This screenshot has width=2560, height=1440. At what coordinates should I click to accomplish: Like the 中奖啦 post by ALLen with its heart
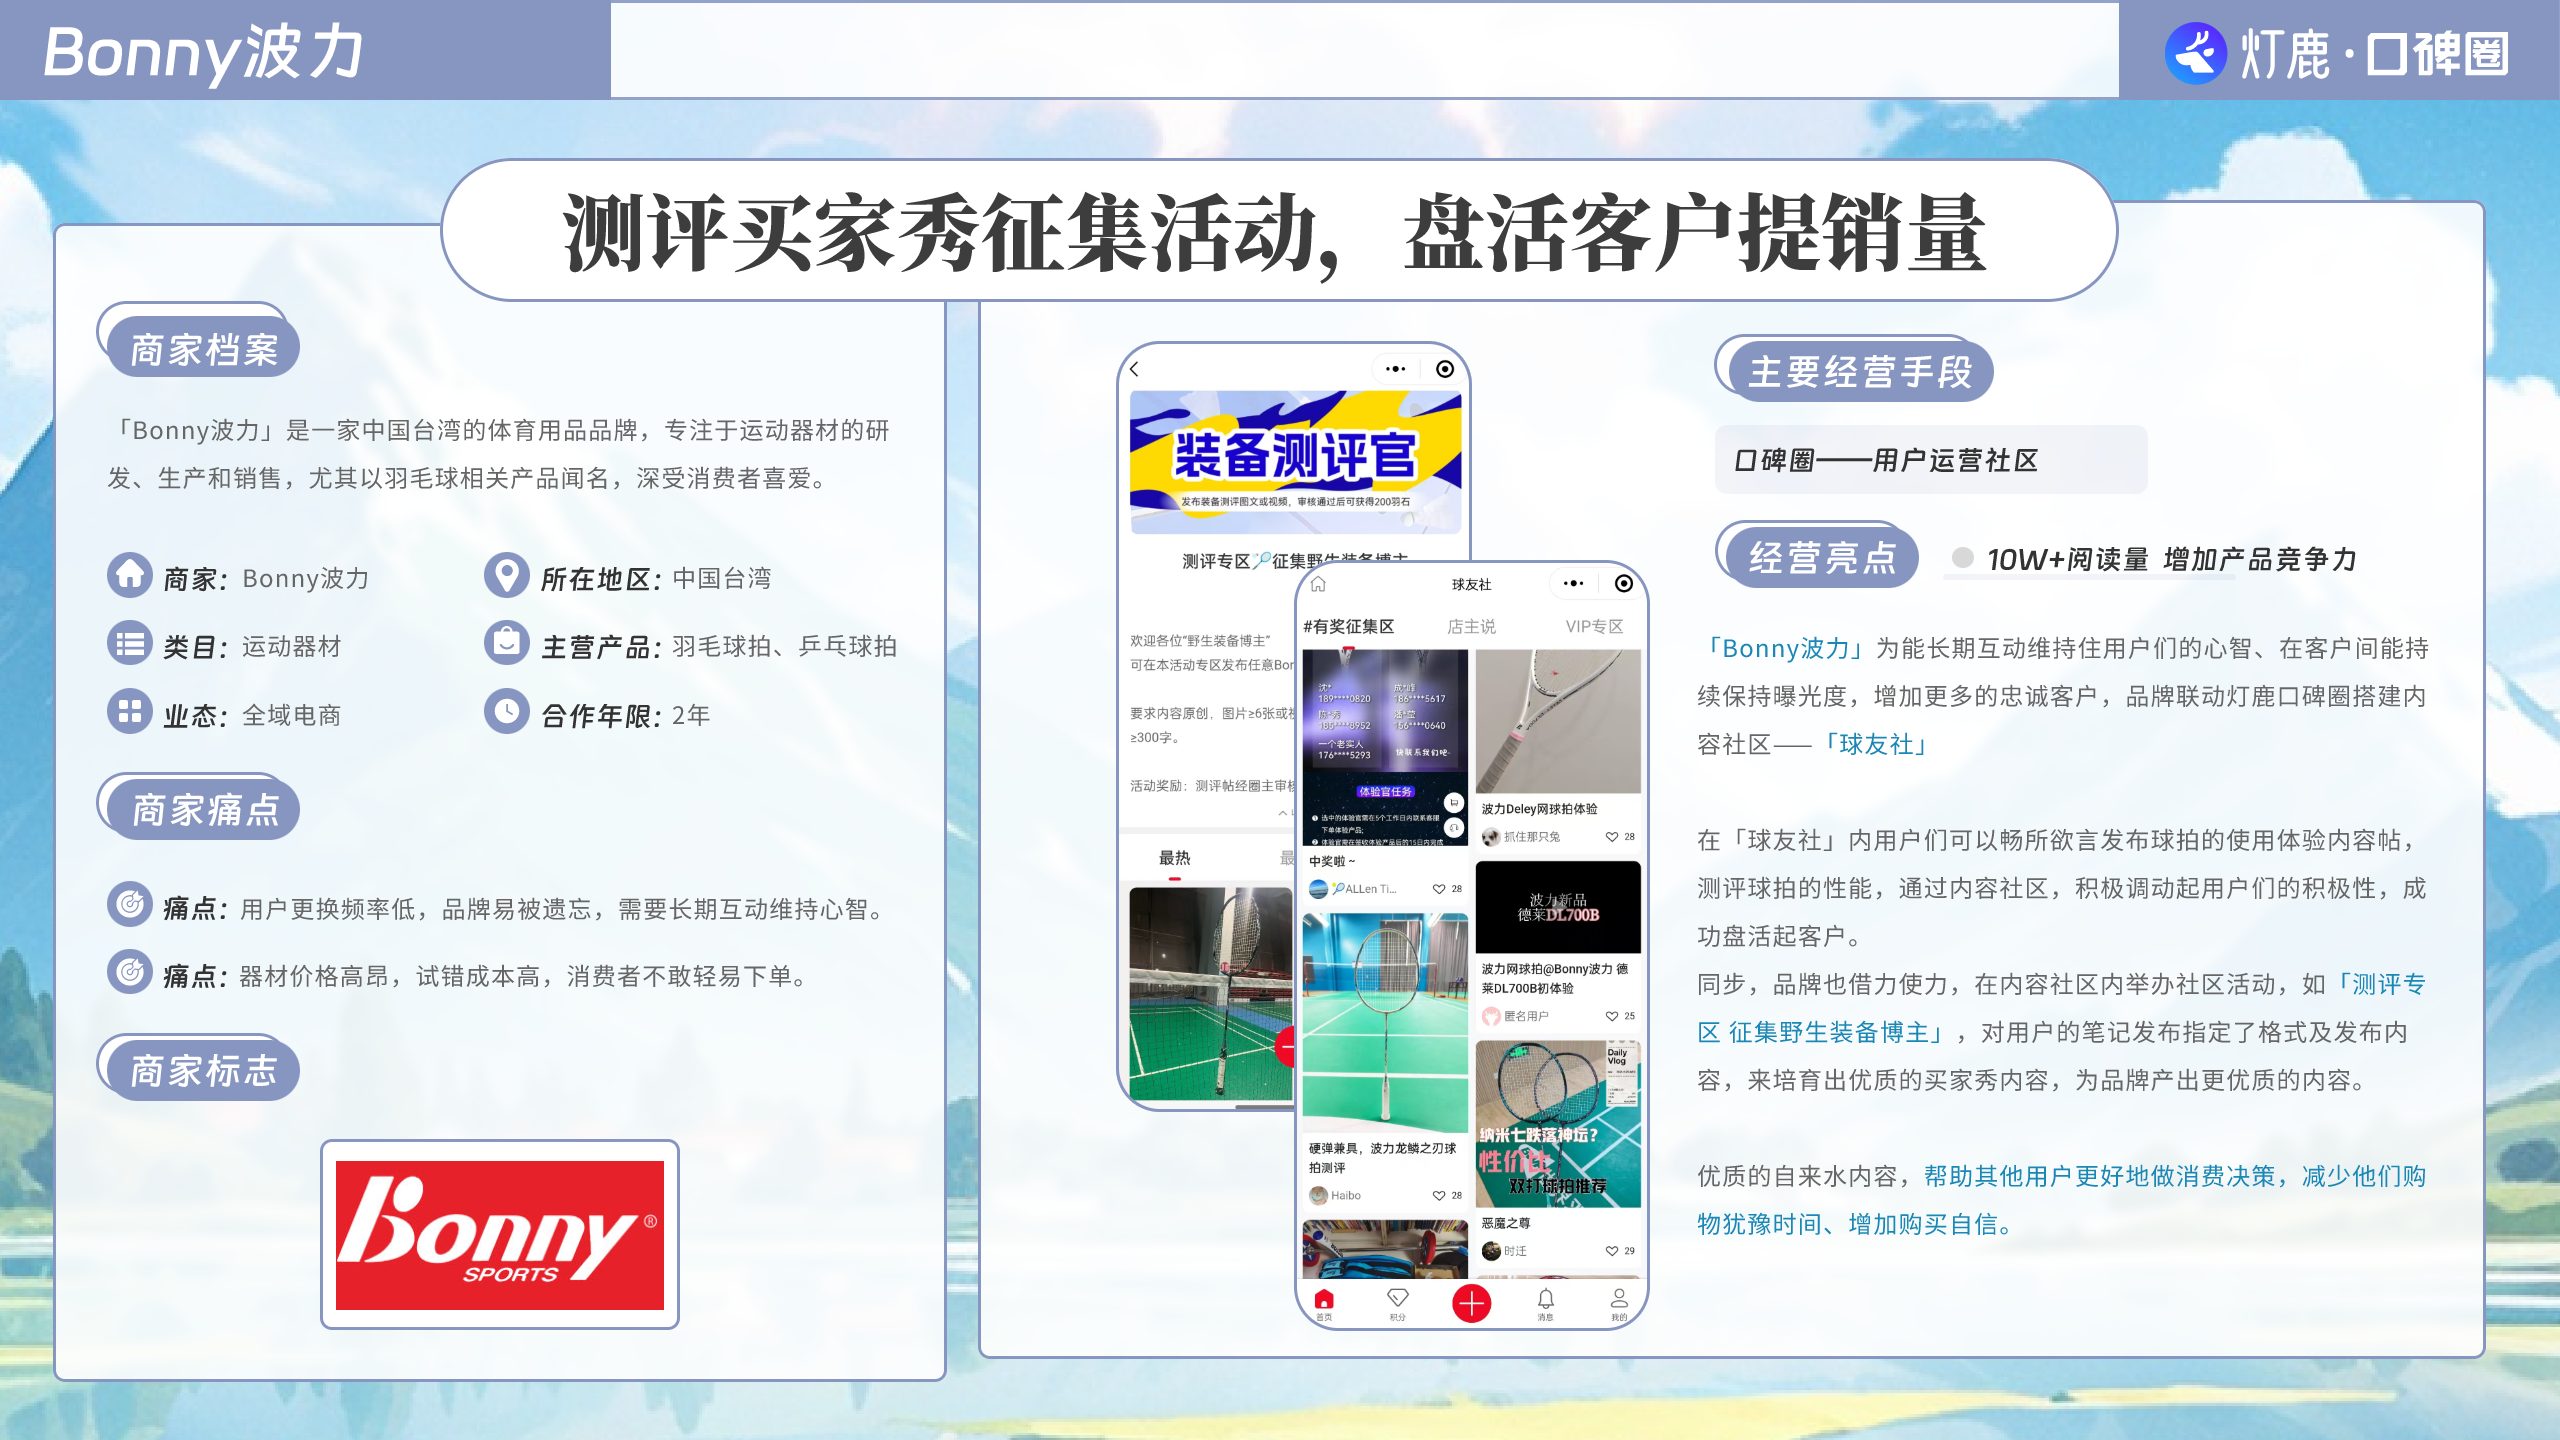pos(1439,889)
